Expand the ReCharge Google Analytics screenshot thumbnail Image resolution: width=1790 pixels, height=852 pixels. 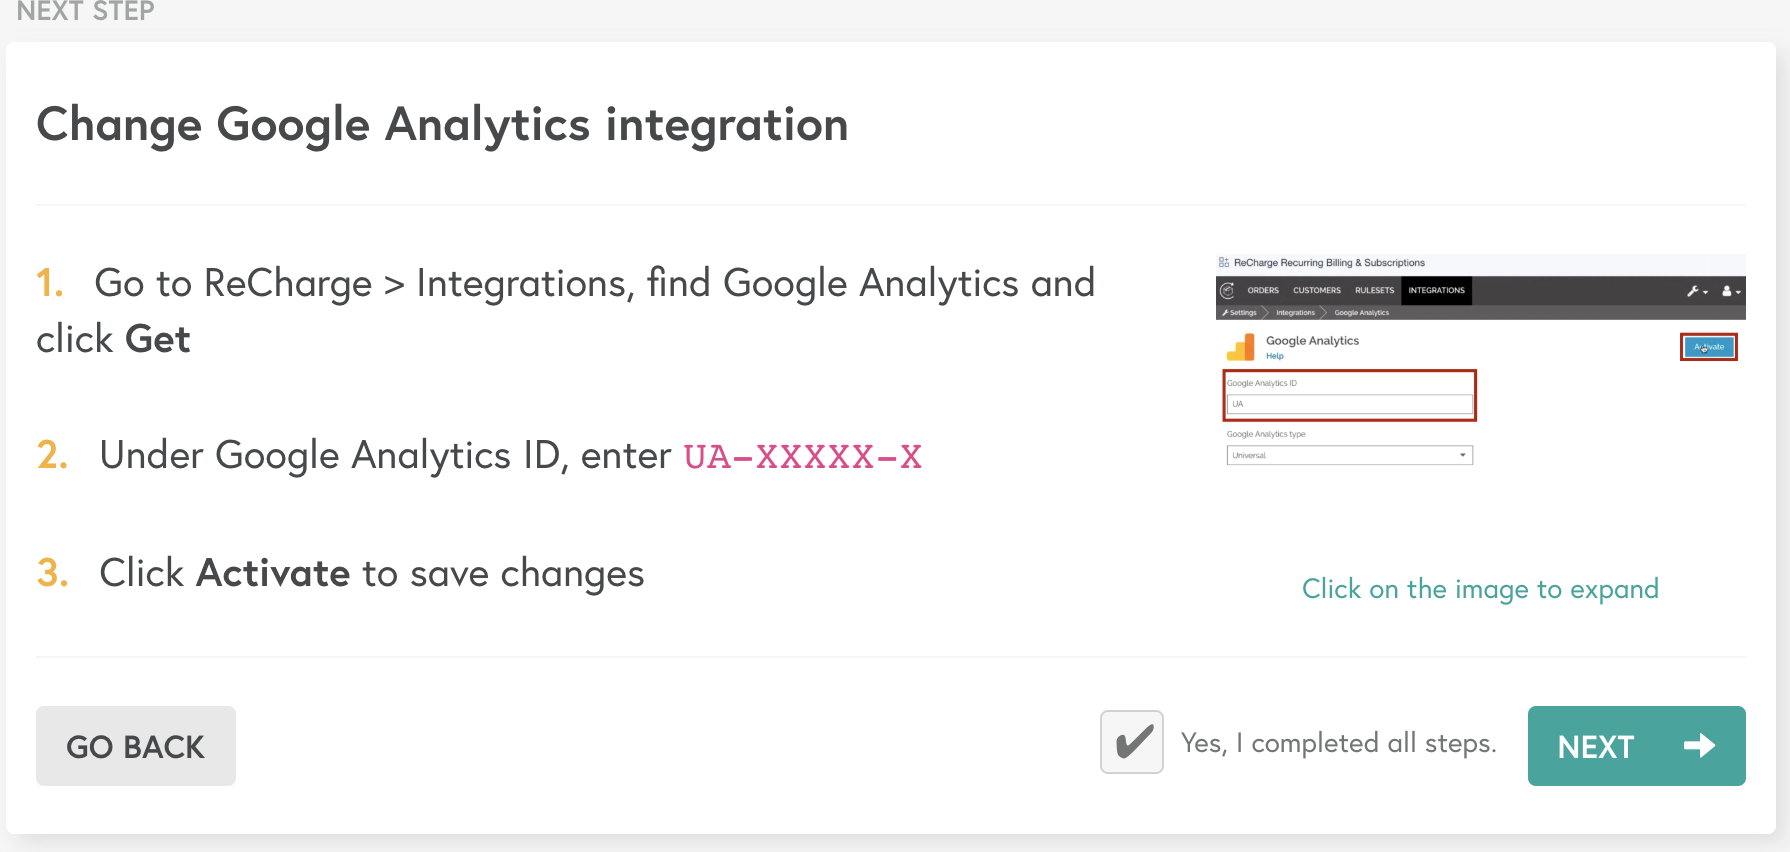click(x=1480, y=361)
